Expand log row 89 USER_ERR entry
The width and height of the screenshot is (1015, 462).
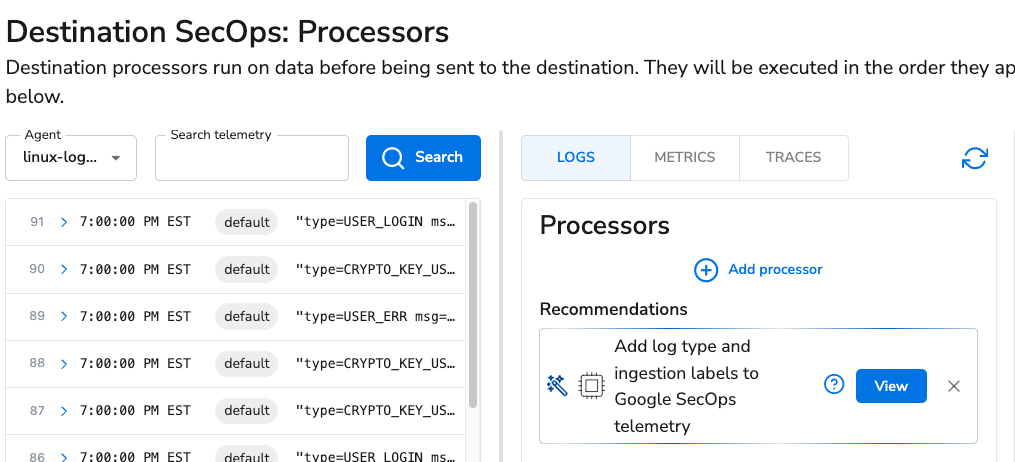click(x=64, y=316)
